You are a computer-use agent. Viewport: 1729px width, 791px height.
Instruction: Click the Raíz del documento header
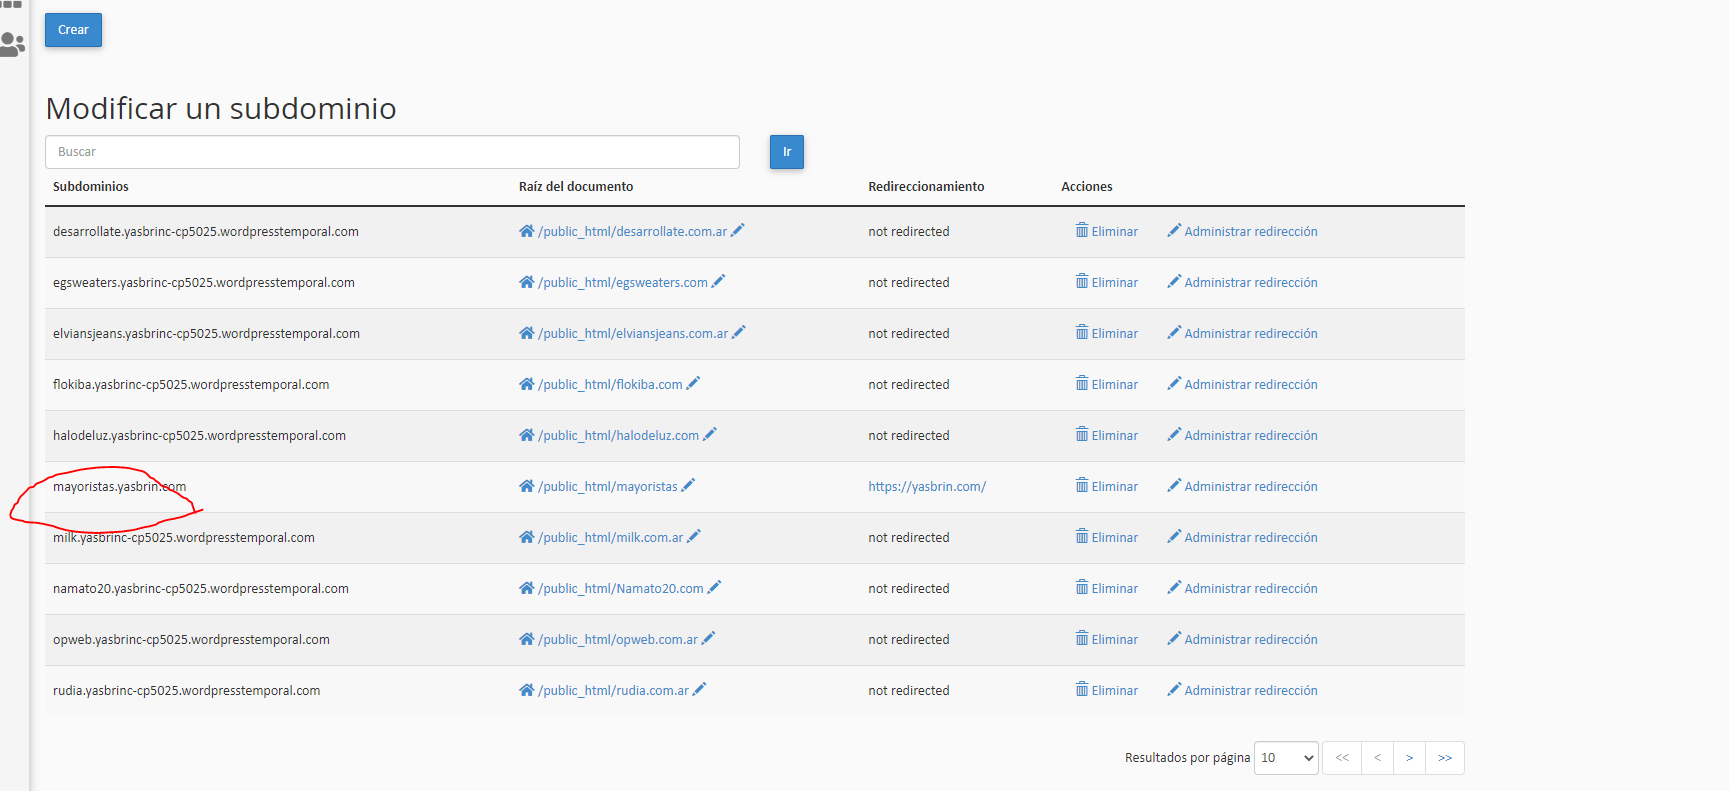576,187
